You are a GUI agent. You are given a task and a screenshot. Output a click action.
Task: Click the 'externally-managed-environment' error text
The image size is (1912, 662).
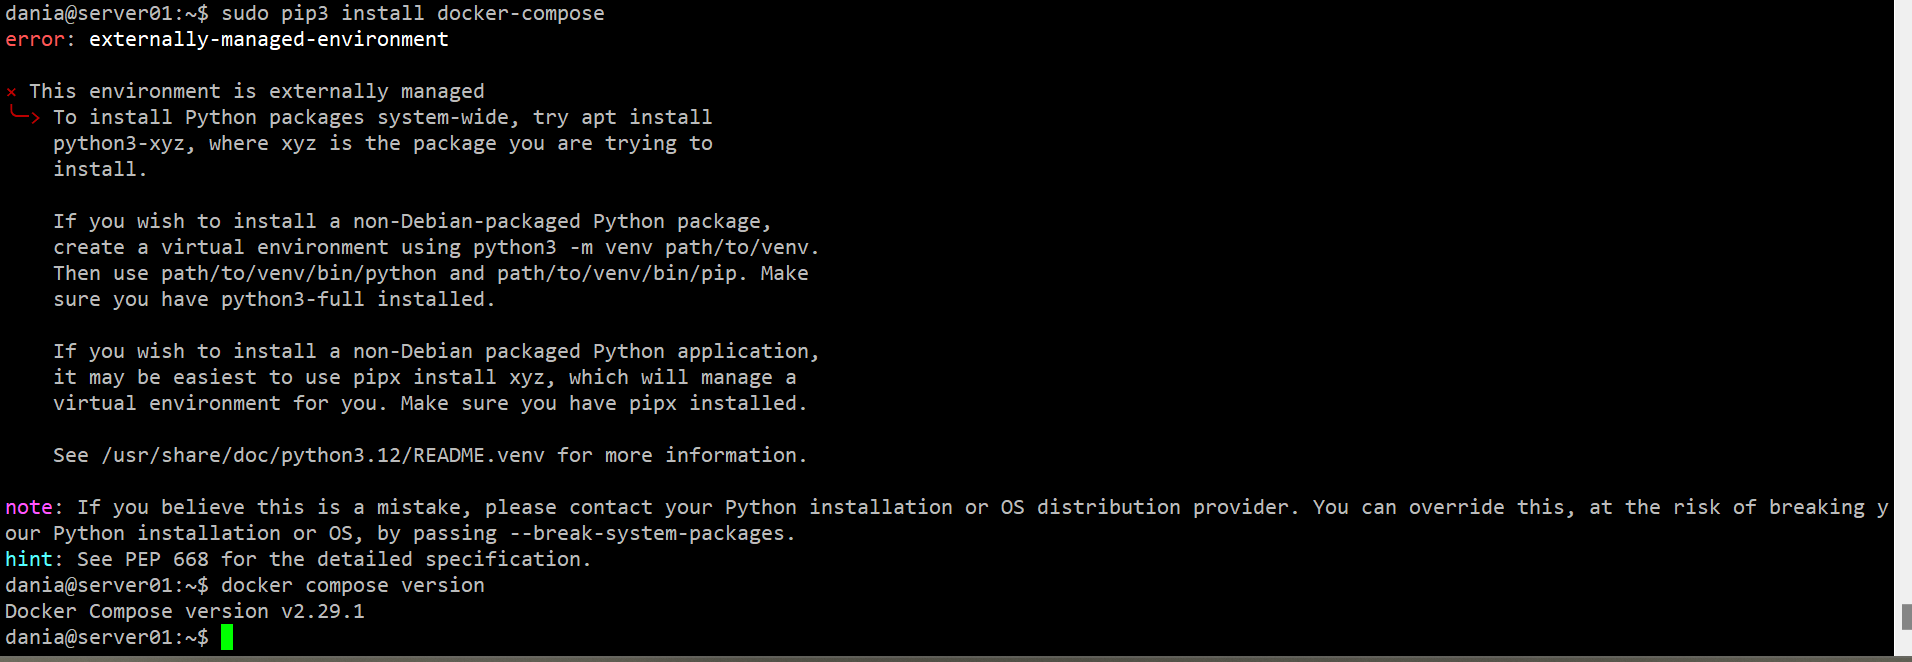268,39
